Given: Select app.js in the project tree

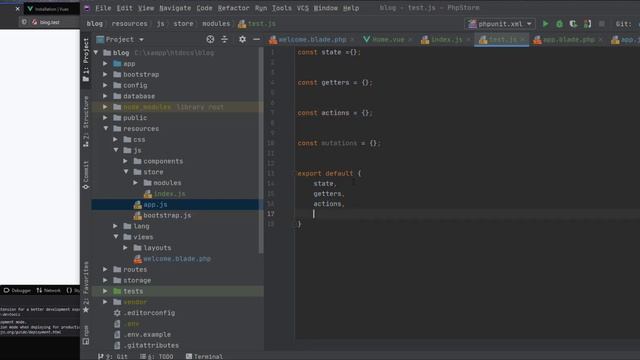Looking at the screenshot, I should point(155,204).
